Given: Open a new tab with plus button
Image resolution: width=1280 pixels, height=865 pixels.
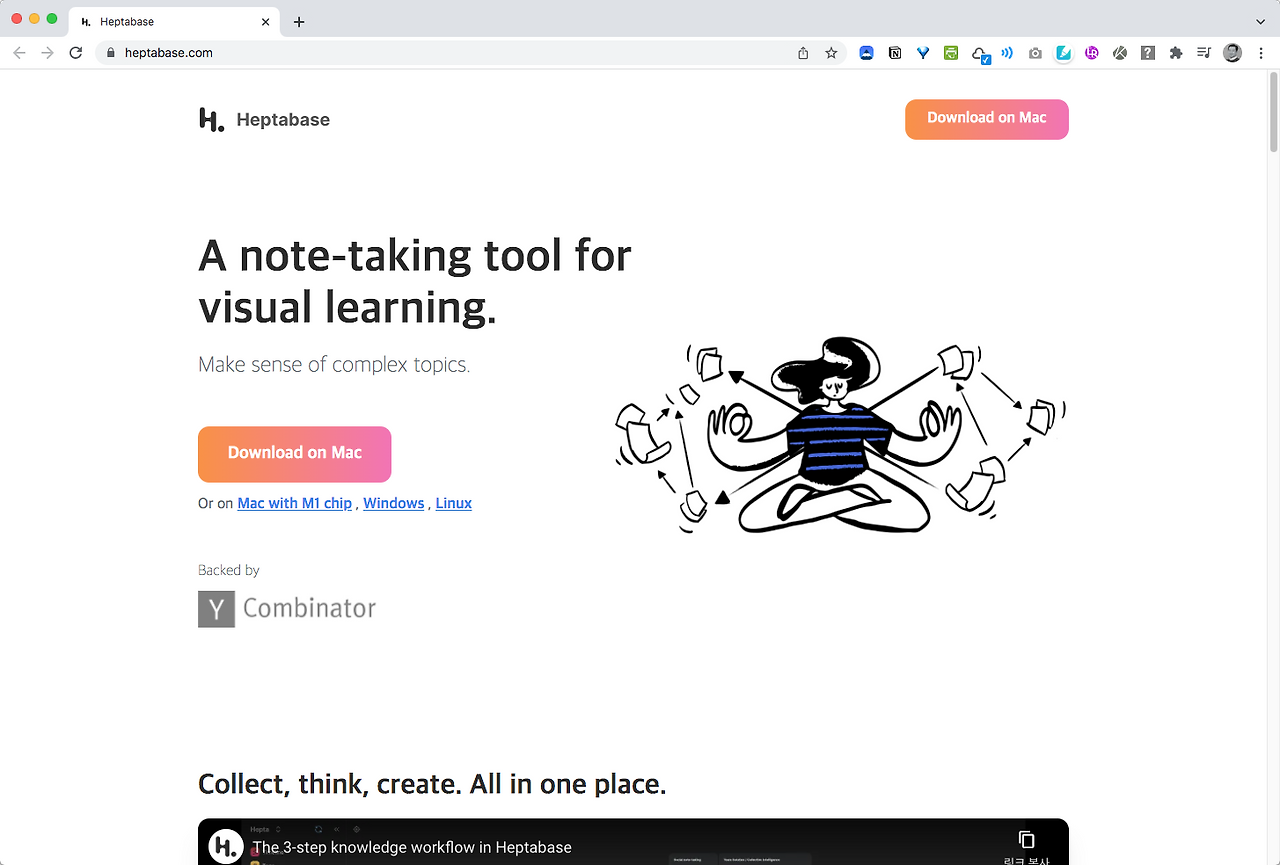Looking at the screenshot, I should [299, 21].
